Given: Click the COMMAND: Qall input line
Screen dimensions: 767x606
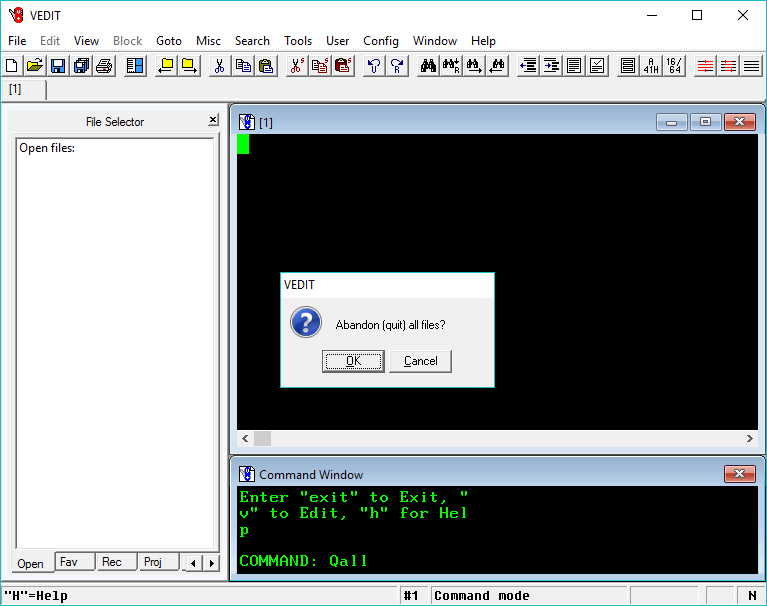Looking at the screenshot, I should tap(303, 561).
